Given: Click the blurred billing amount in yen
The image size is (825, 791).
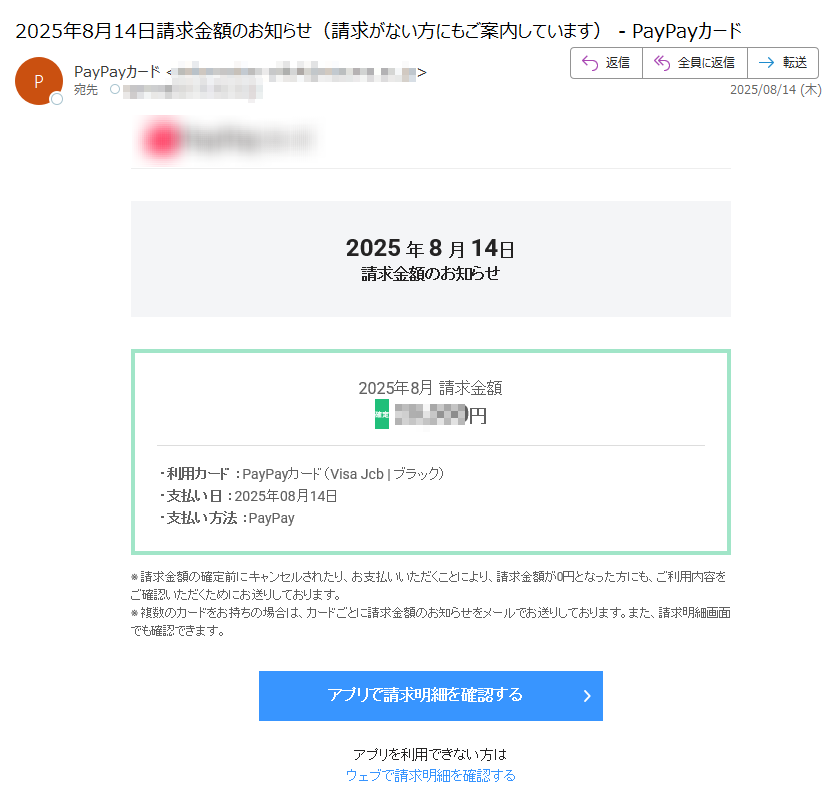Looking at the screenshot, I should point(431,415).
